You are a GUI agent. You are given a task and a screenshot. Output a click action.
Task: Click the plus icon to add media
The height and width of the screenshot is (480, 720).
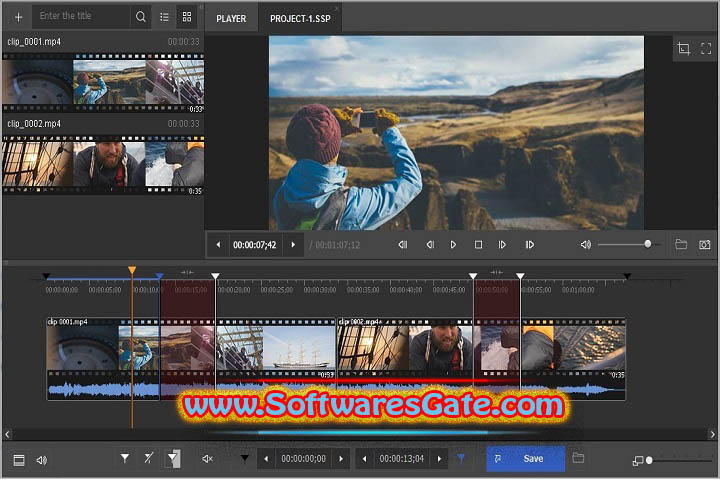coord(18,17)
